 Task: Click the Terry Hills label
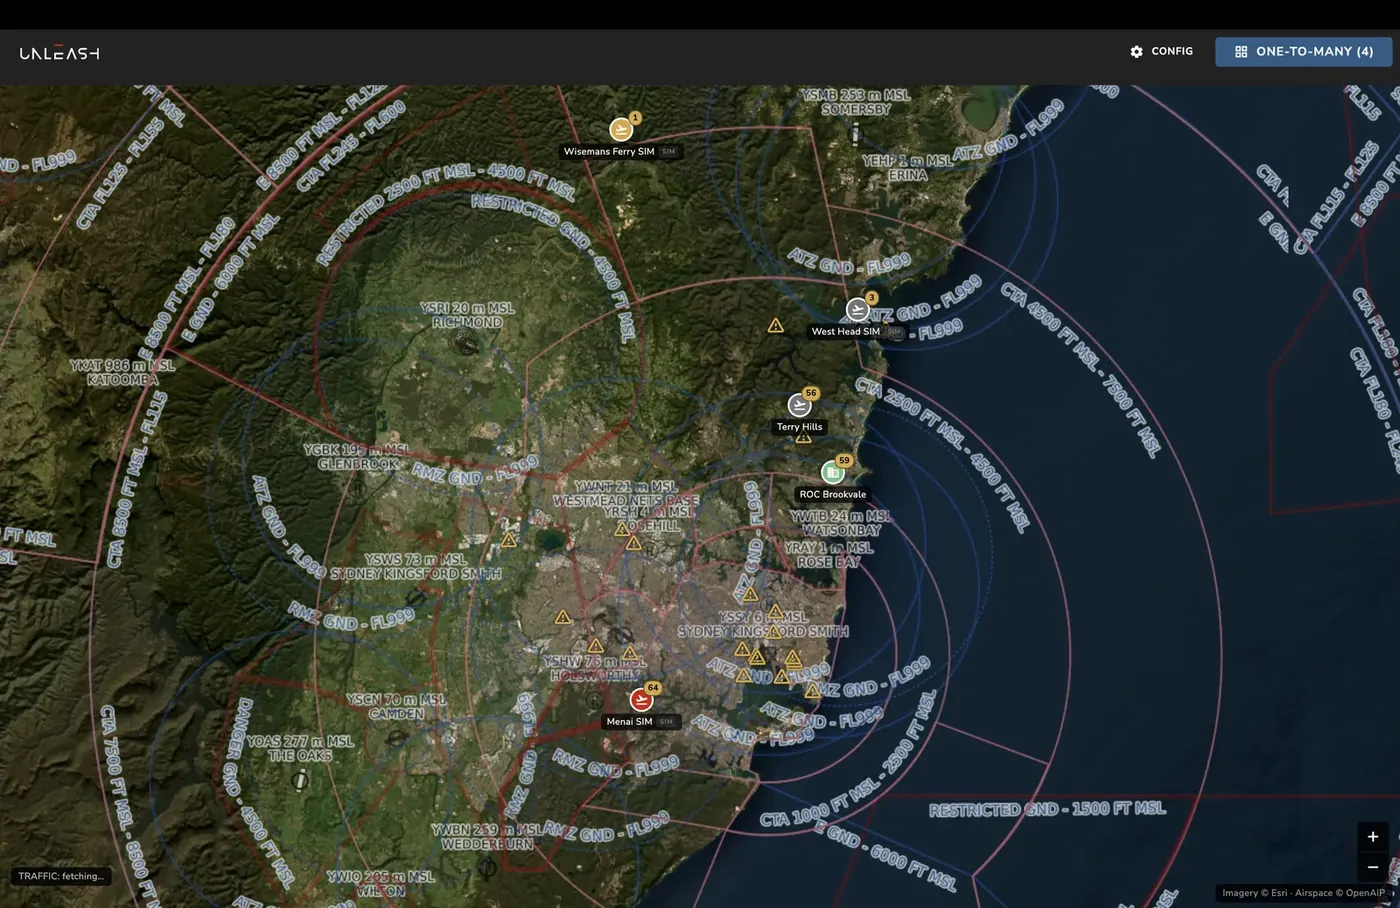800,427
